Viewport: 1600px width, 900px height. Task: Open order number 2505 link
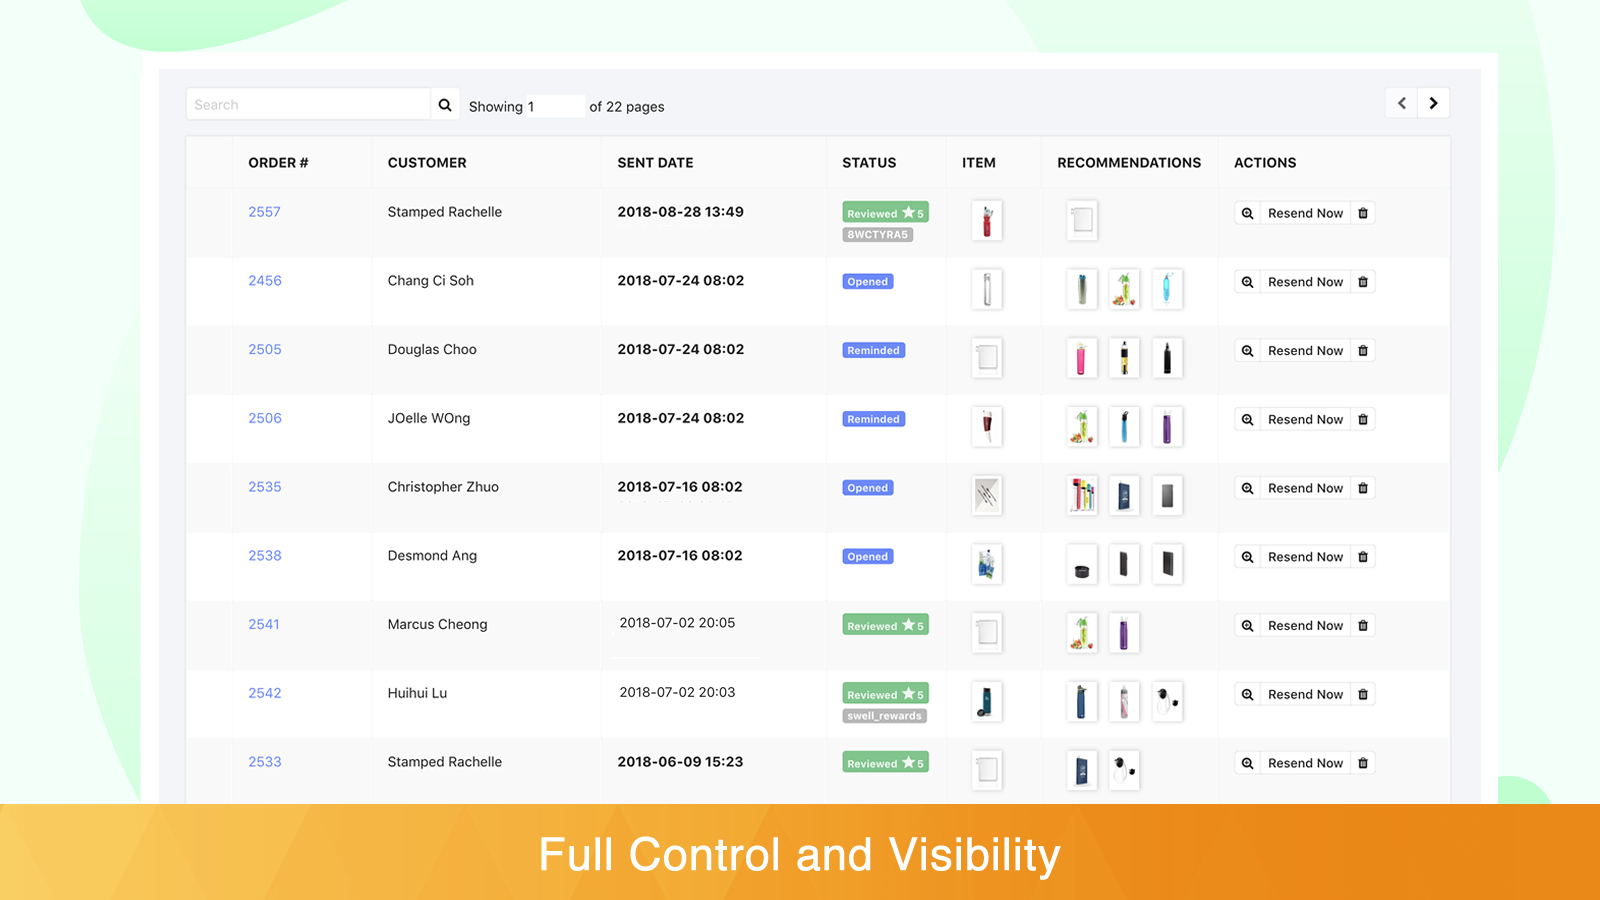tap(265, 350)
